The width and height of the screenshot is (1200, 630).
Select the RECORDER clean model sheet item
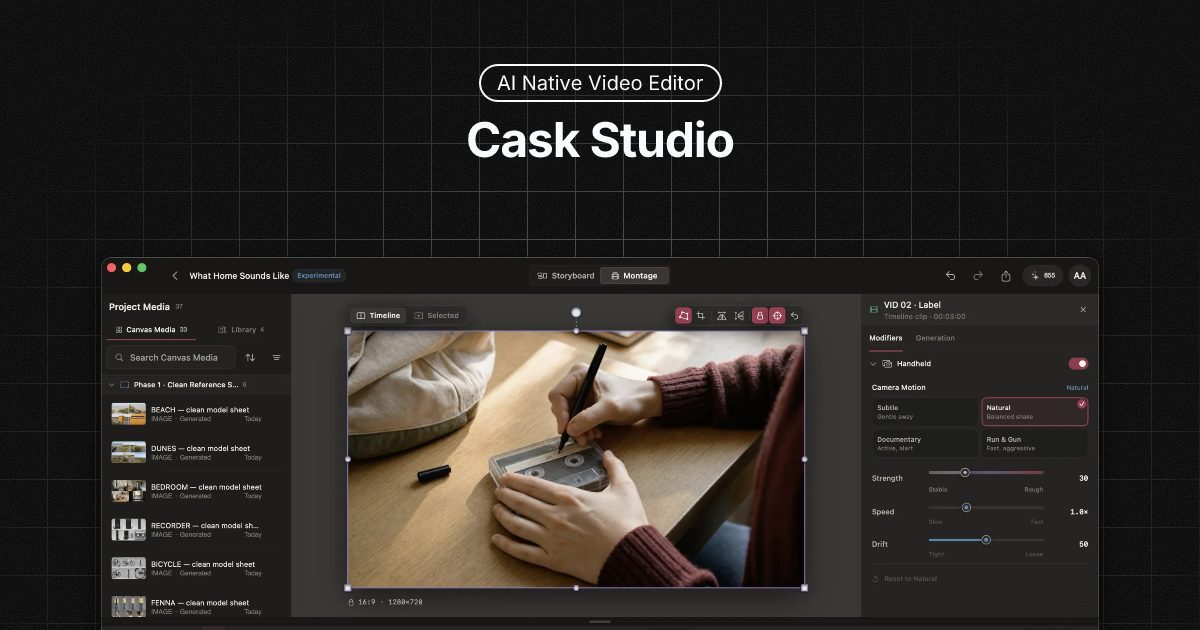click(198, 529)
